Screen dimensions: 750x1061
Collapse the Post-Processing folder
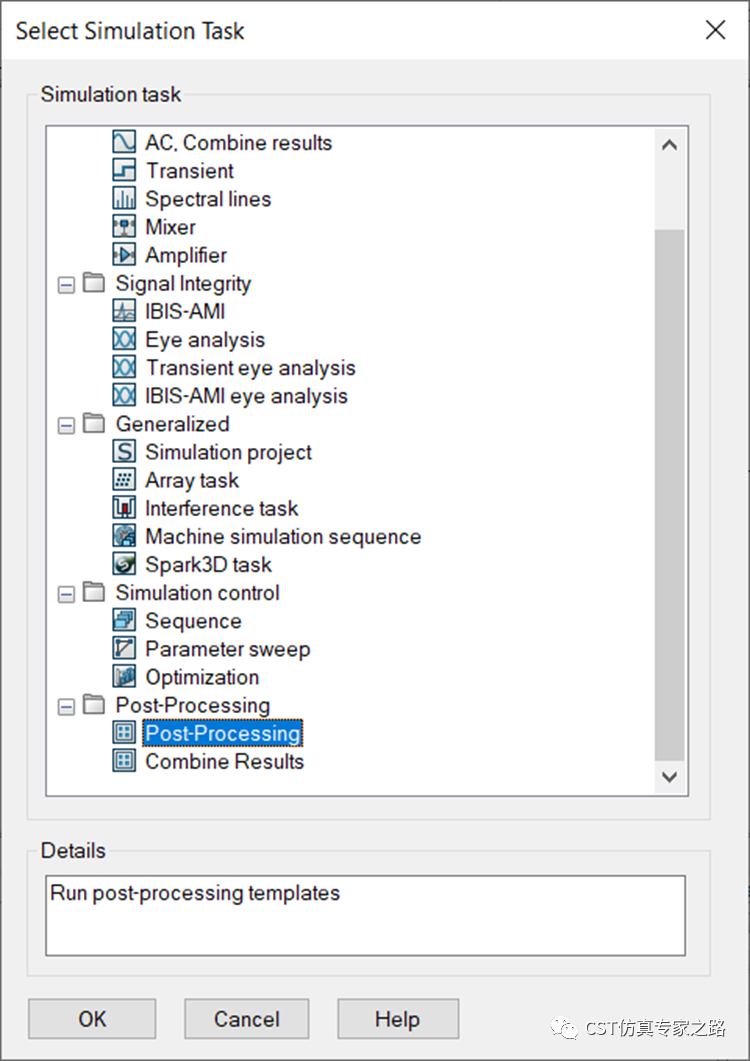(66, 707)
